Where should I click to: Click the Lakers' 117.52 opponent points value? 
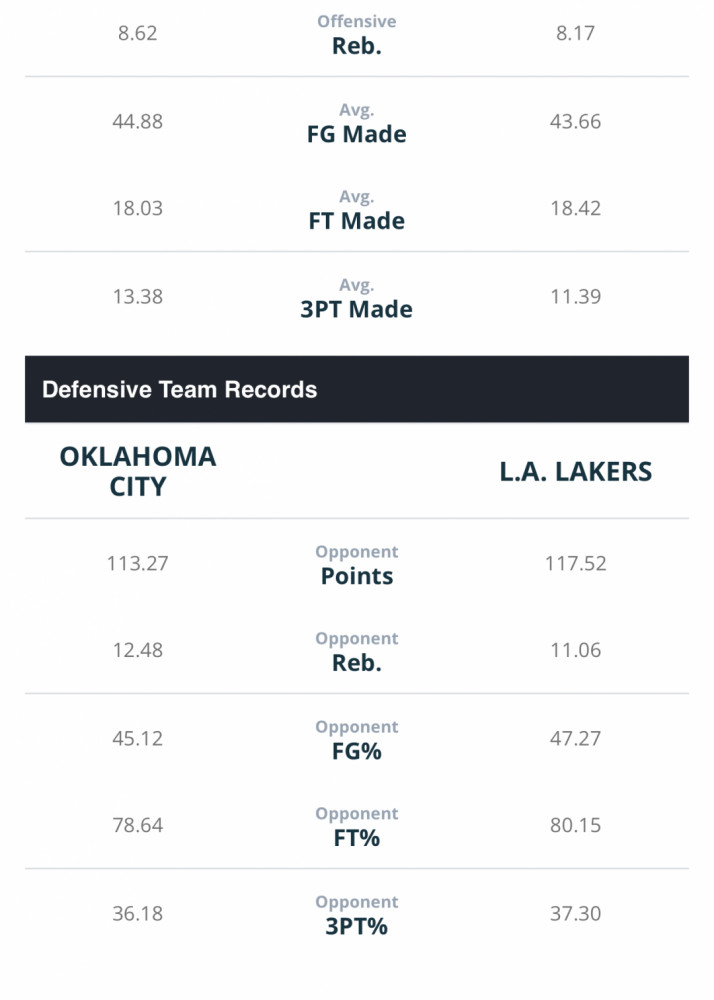[x=576, y=563]
